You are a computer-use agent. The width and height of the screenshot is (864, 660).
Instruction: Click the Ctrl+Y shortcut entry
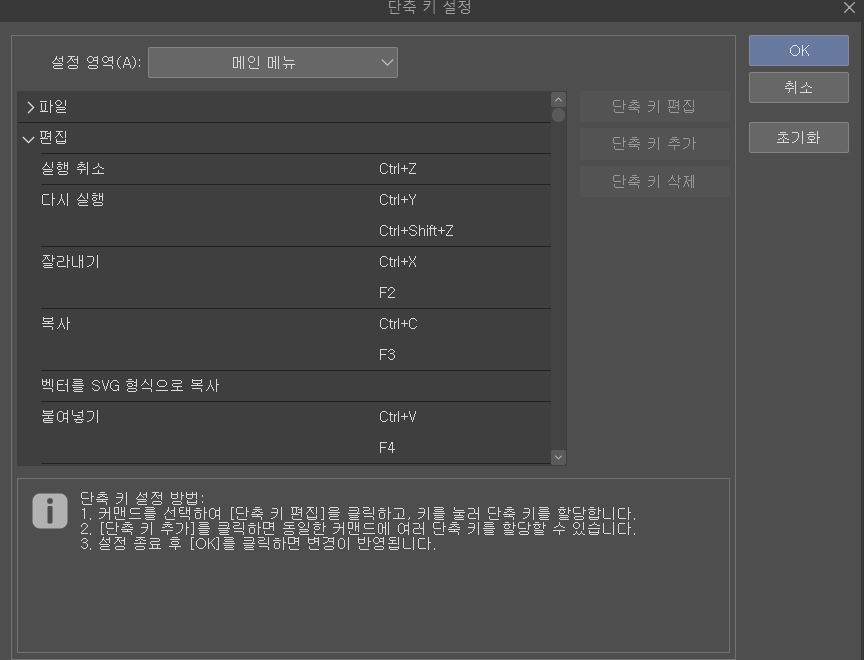pos(398,199)
